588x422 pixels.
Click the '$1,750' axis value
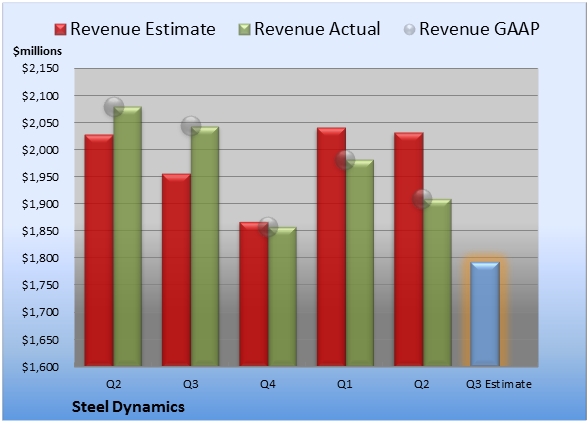coord(40,285)
